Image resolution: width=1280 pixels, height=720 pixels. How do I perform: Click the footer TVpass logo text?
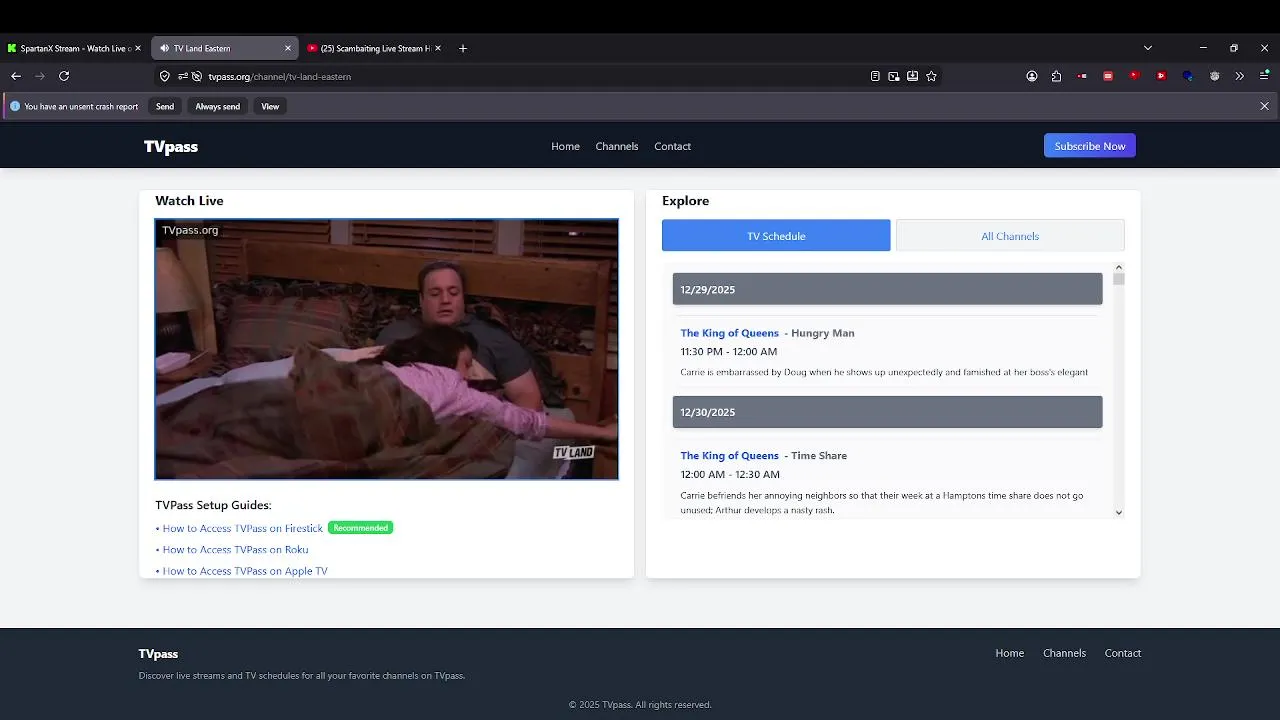tap(158, 654)
